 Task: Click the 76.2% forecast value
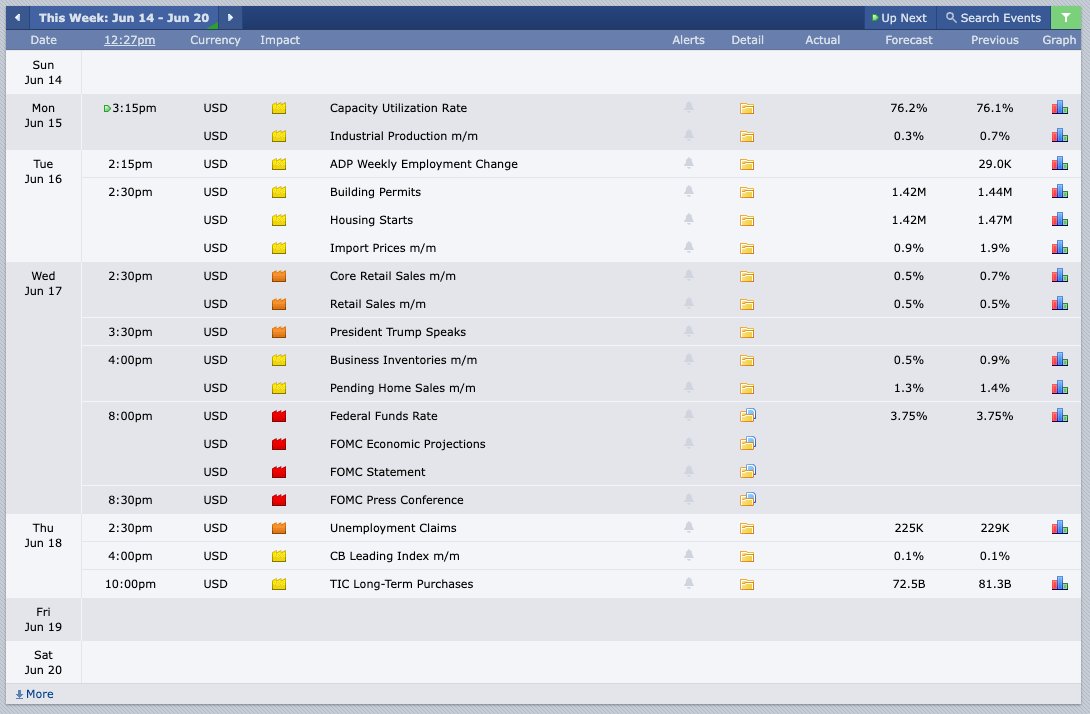(908, 108)
